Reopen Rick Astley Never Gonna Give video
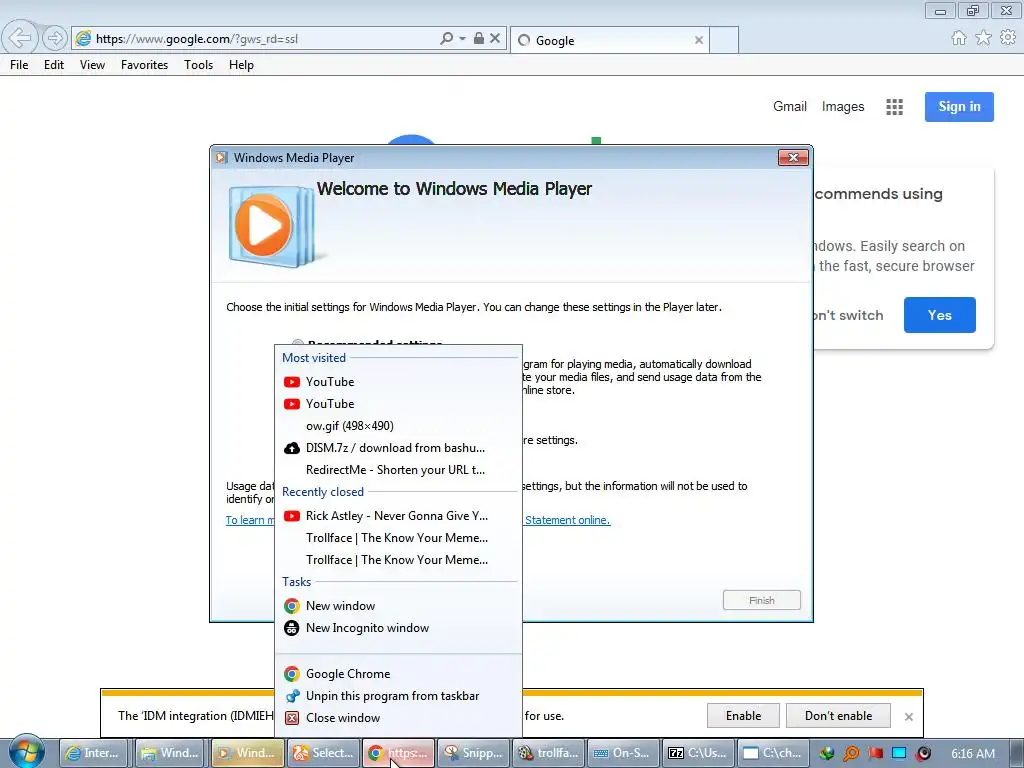1024x768 pixels. pos(398,516)
